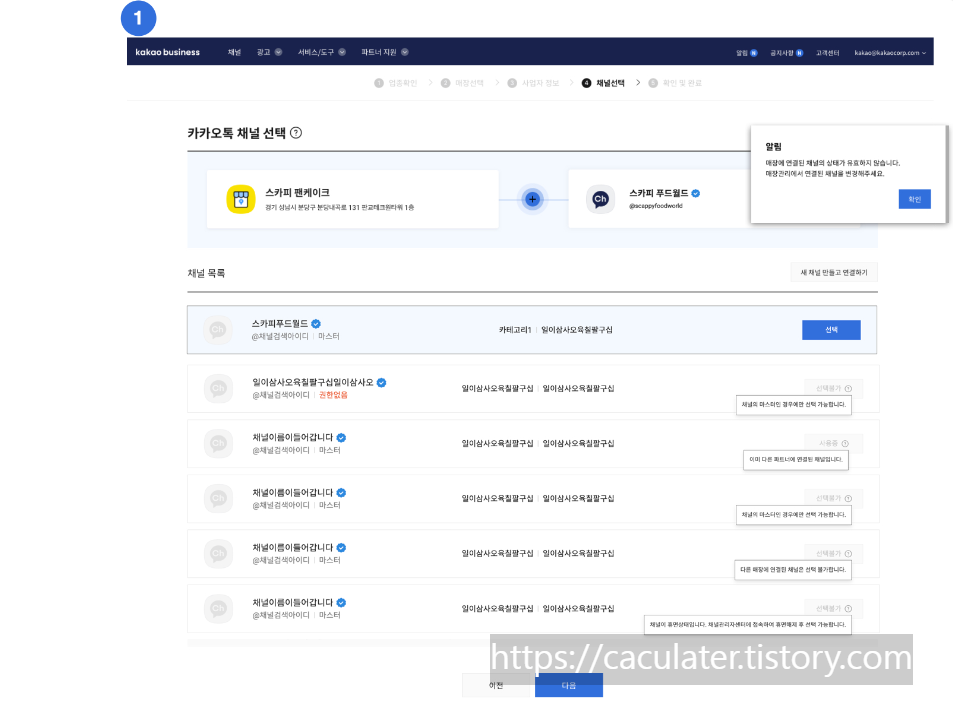Click the yellow store icon for 스카피 팬케이크

[241, 199]
